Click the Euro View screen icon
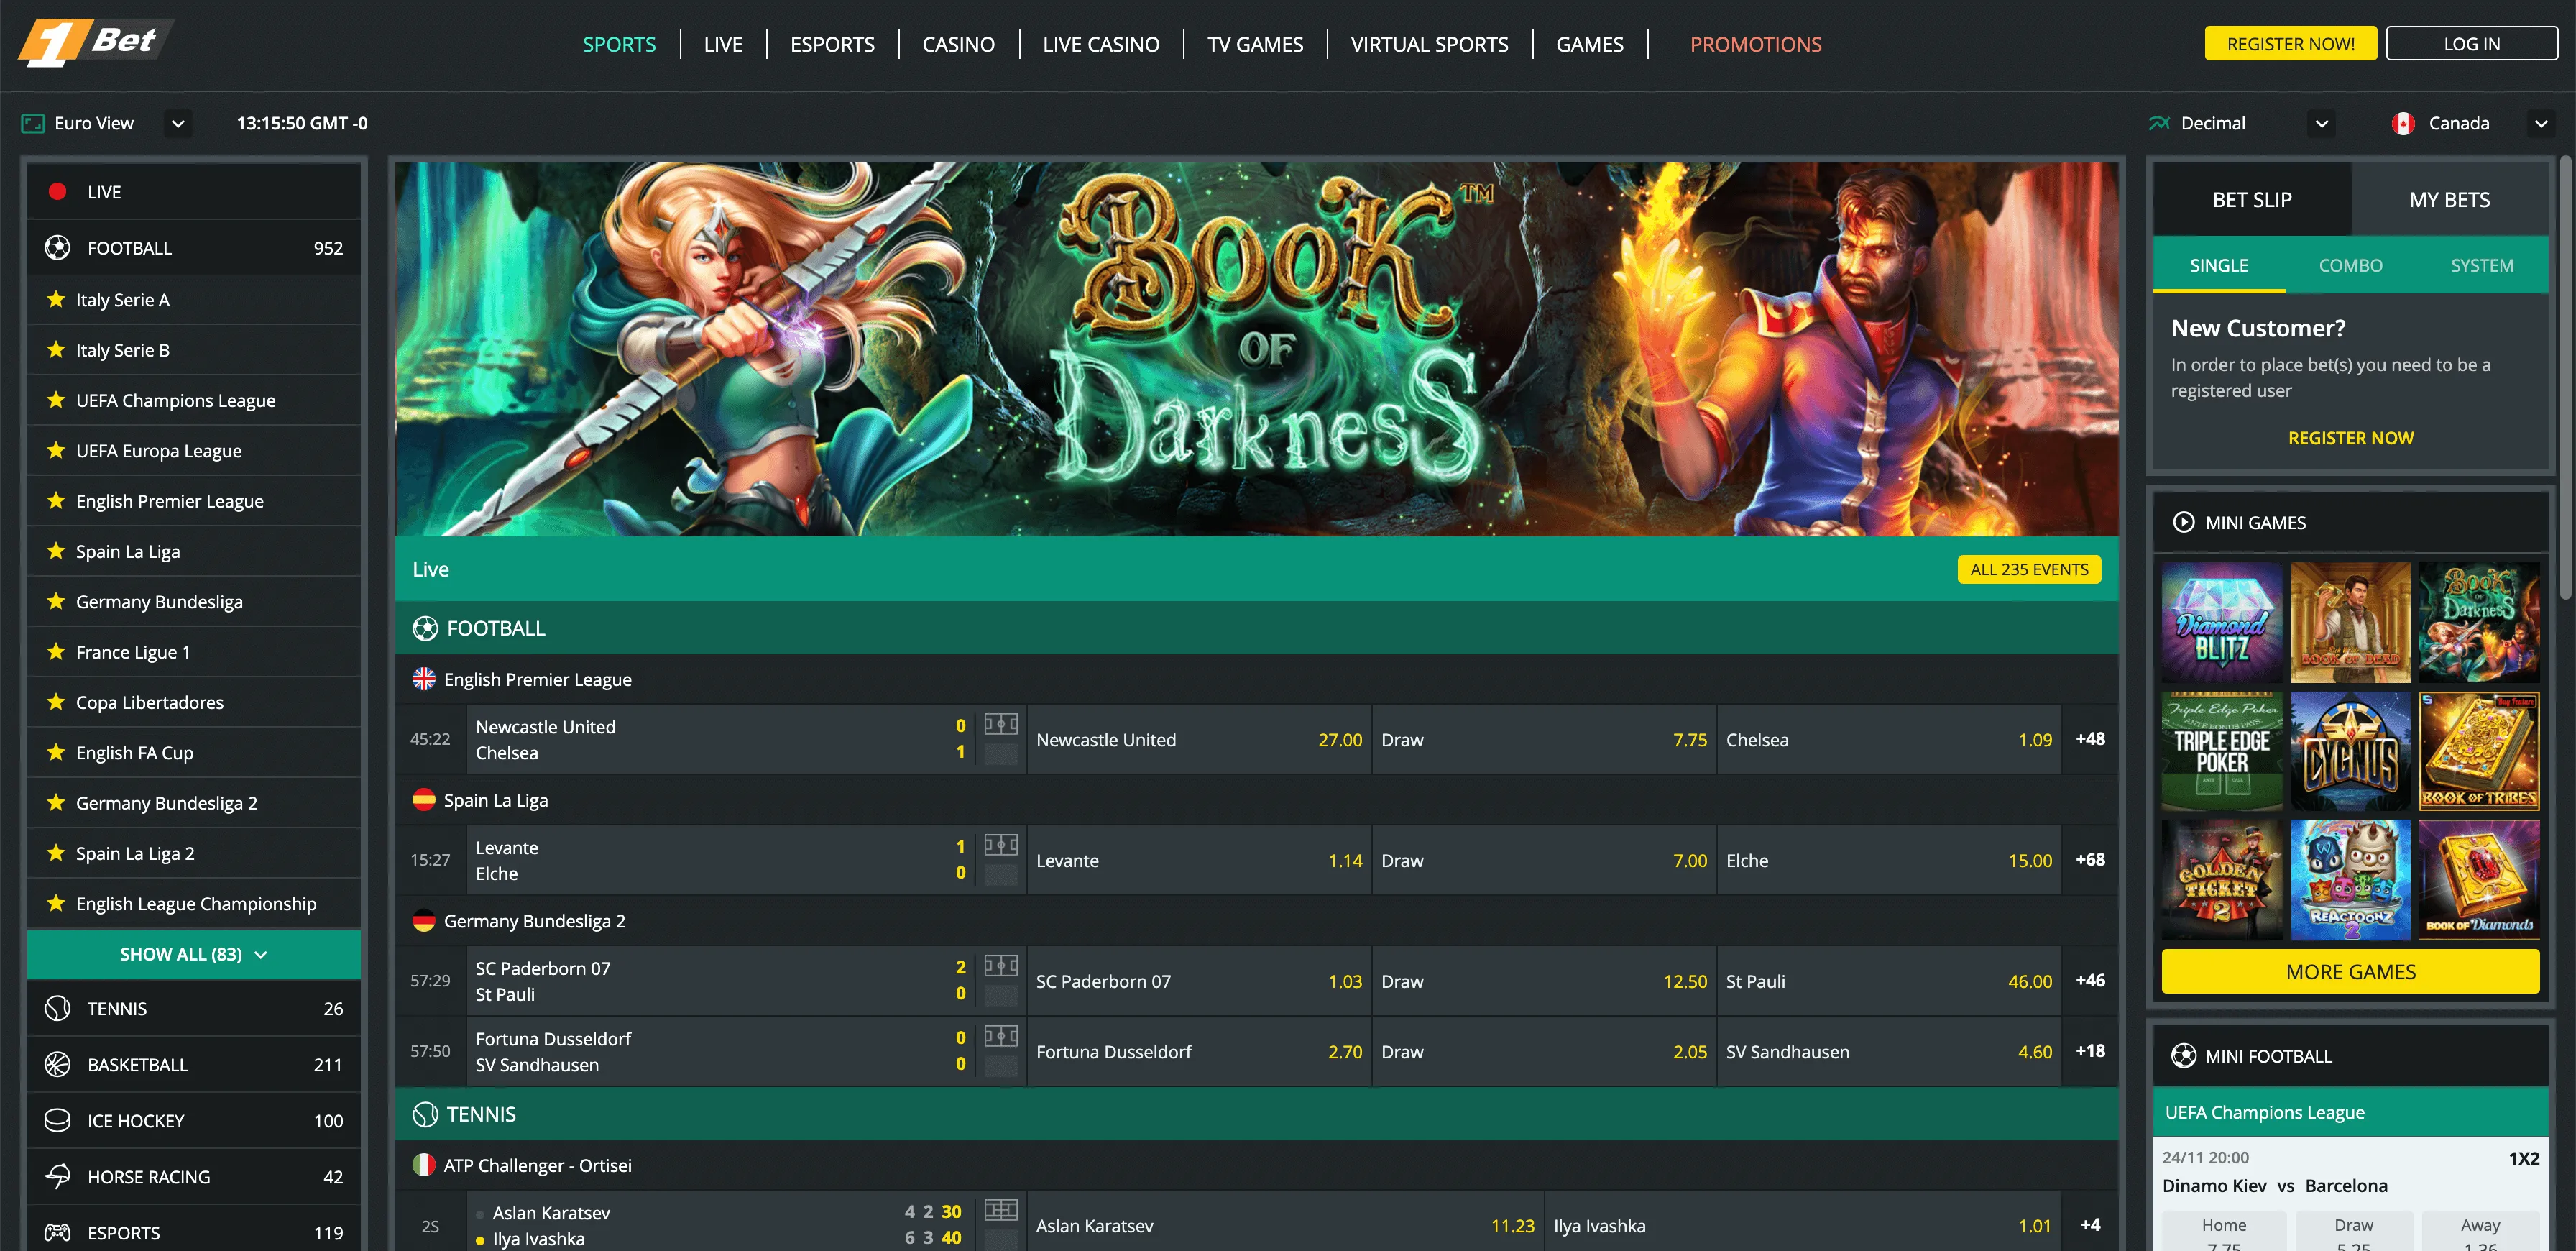Screen dimensions: 2576x1251 33,123
